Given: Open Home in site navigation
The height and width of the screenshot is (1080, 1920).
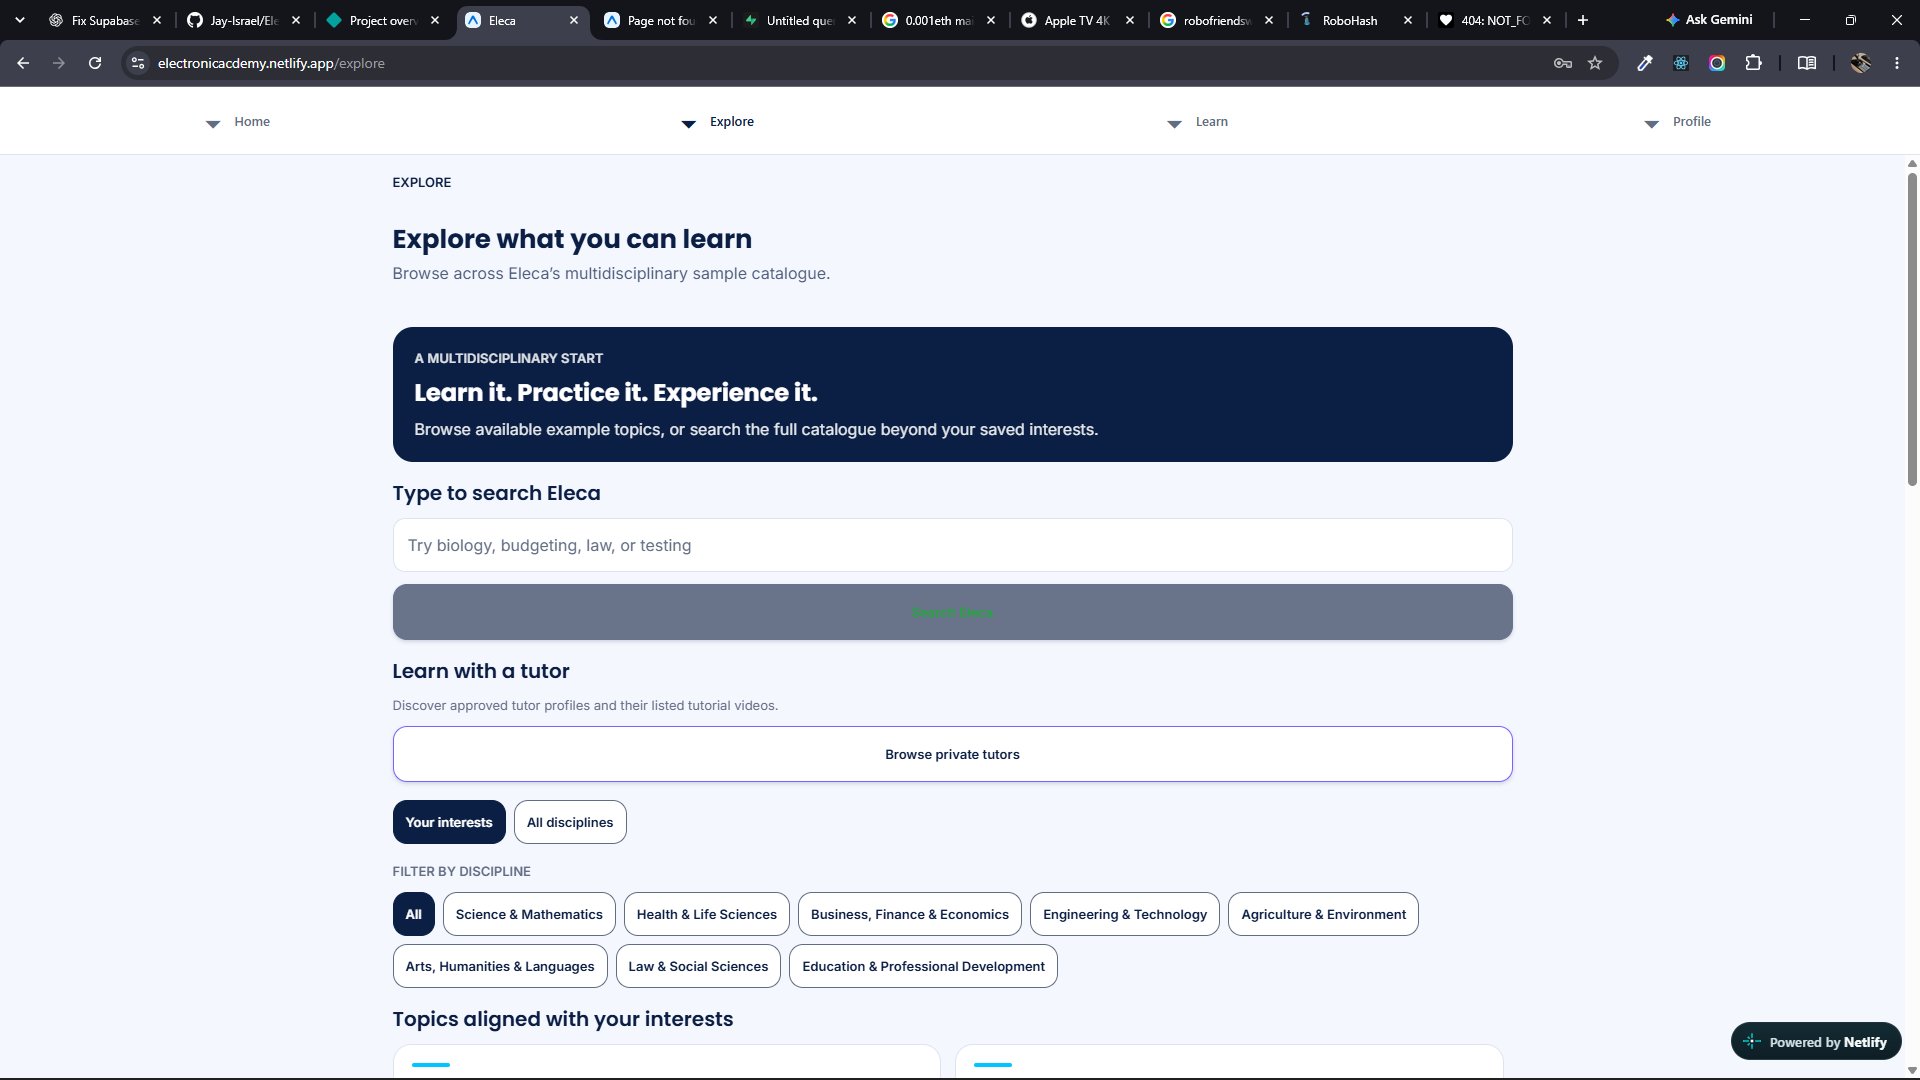Looking at the screenshot, I should pos(252,122).
